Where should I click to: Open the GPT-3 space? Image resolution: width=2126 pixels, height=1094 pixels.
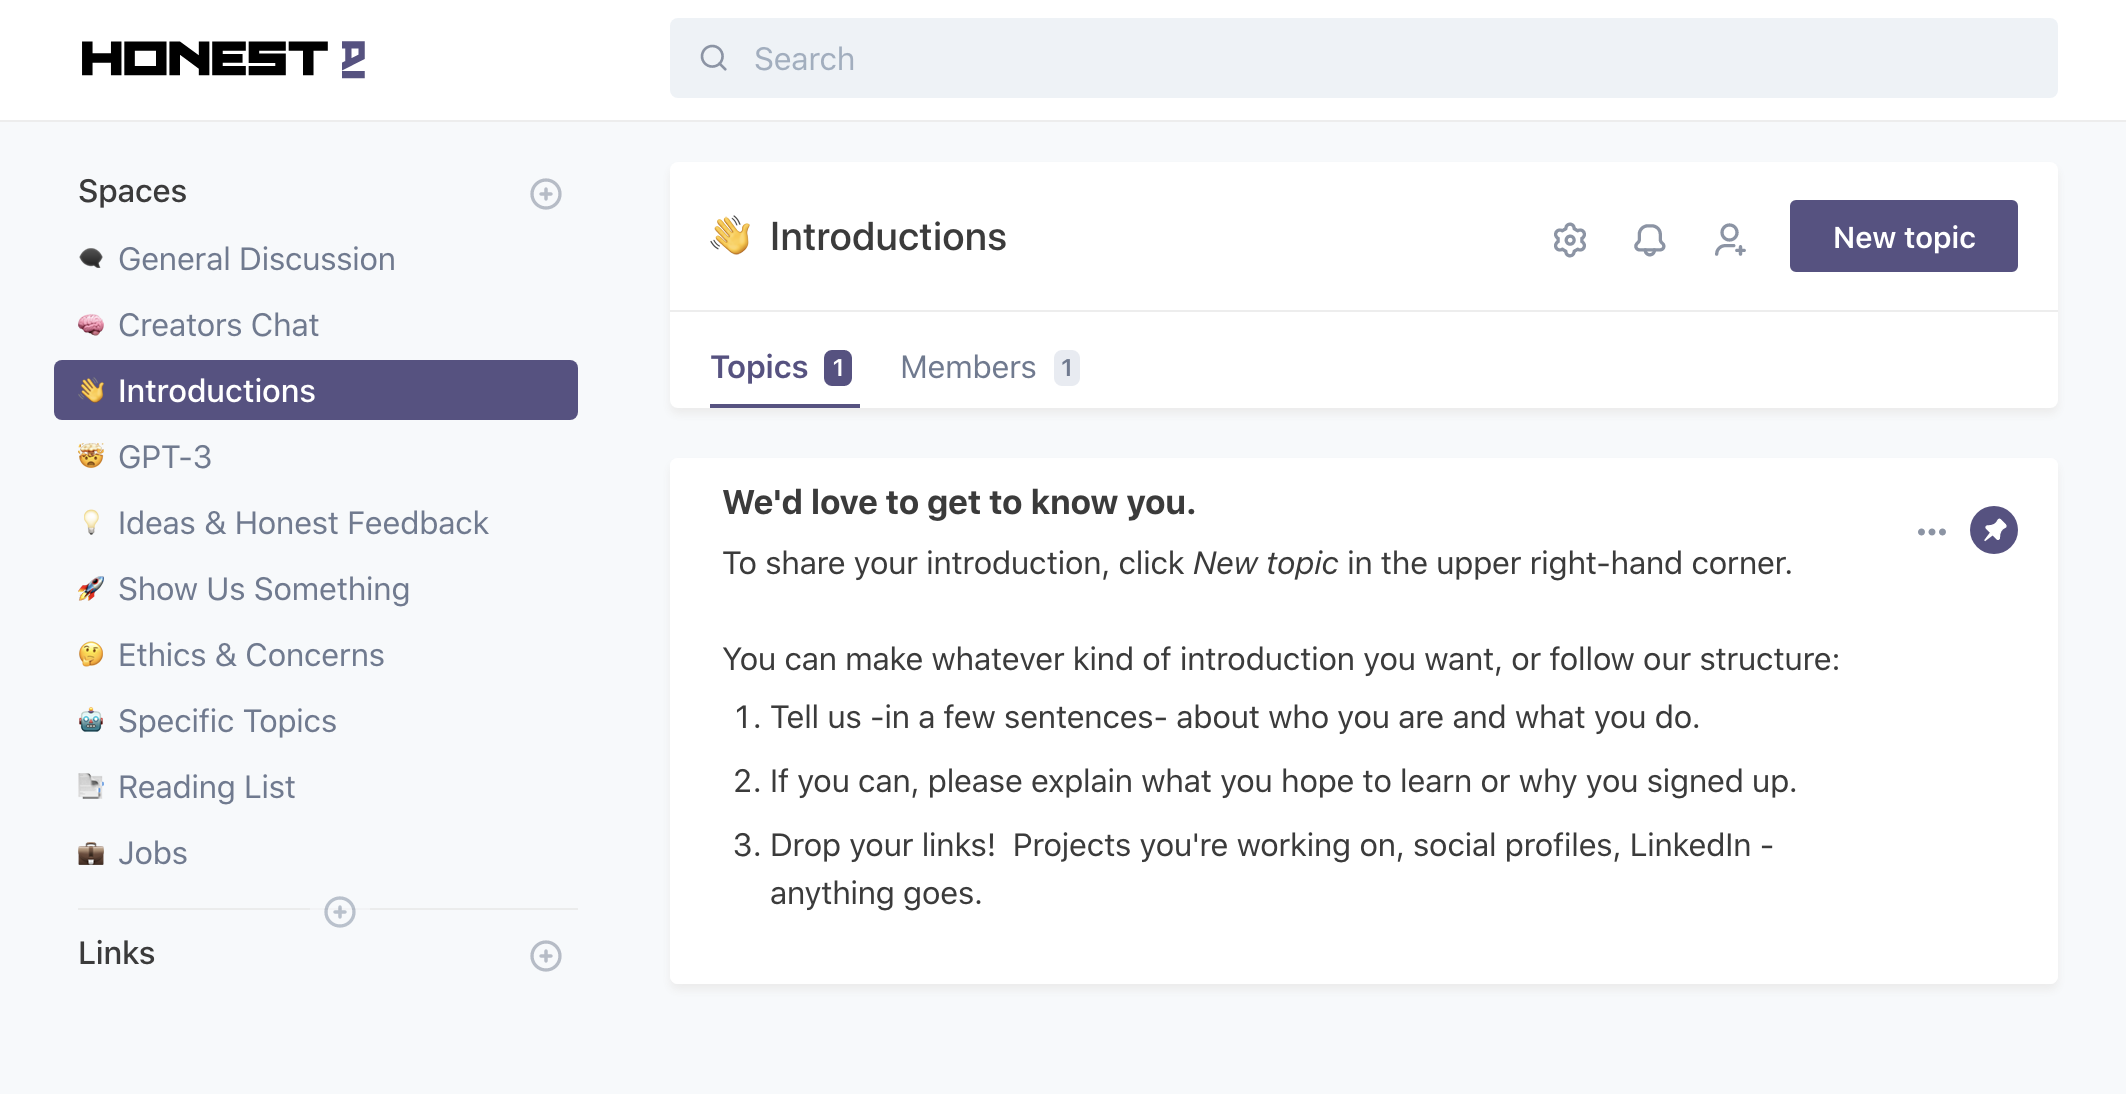(x=165, y=457)
